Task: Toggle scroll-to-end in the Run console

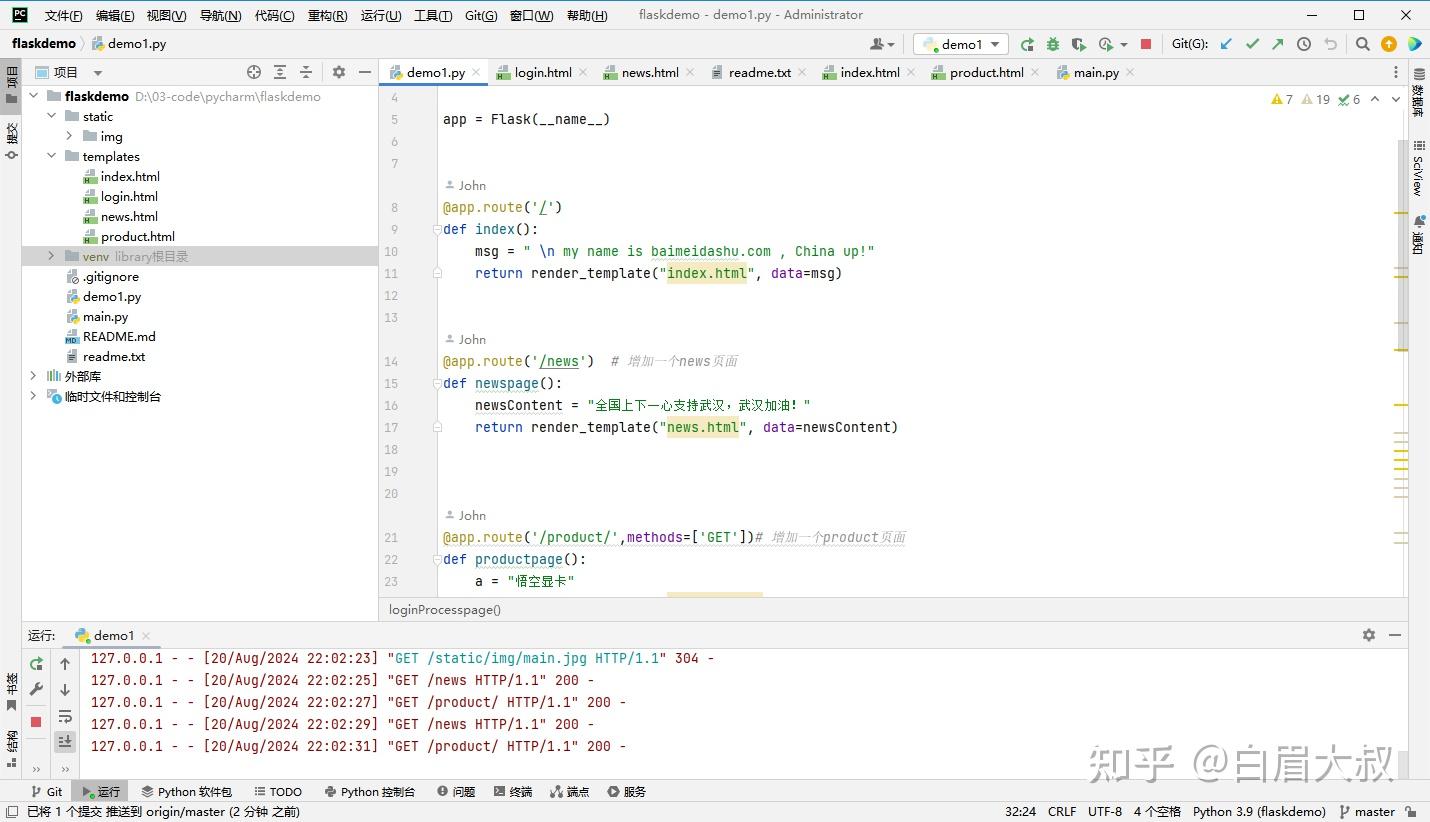Action: (x=65, y=741)
